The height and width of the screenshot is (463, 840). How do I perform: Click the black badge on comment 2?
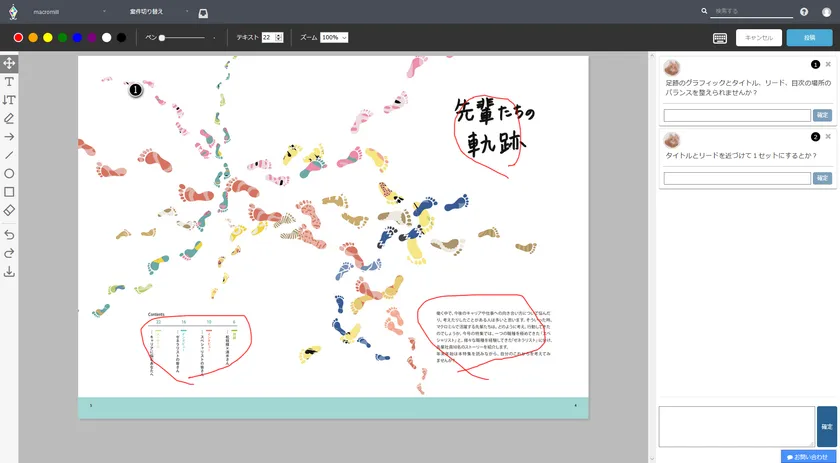point(815,137)
